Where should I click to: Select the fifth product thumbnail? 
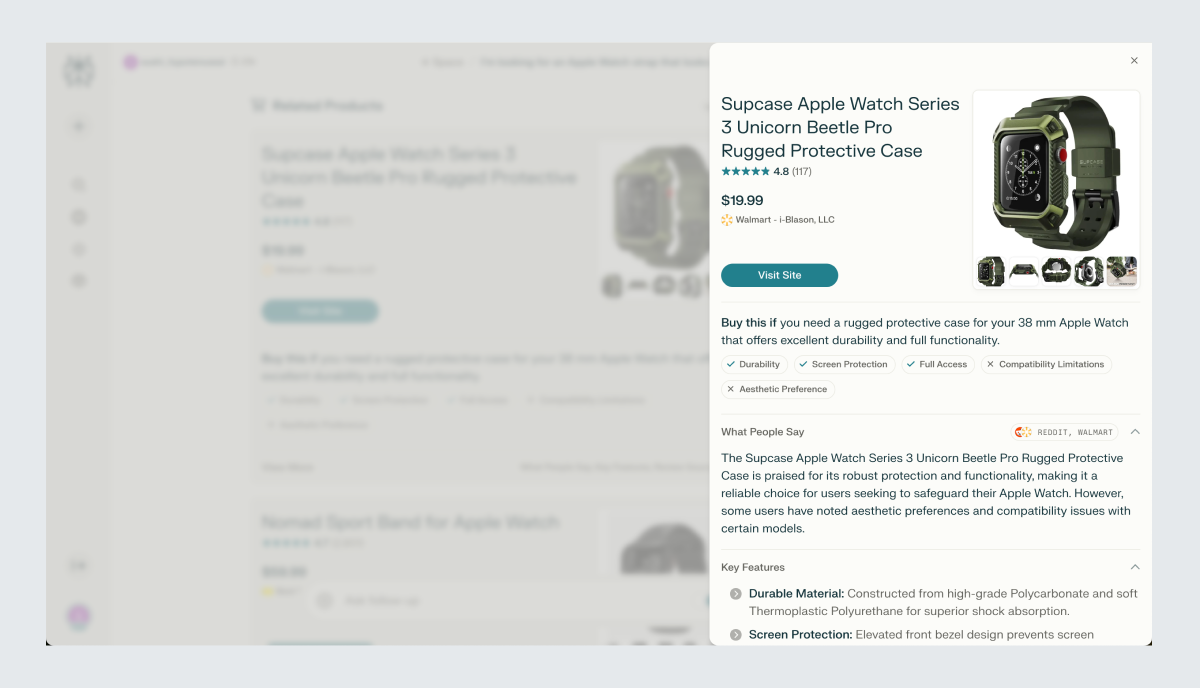click(x=1121, y=271)
